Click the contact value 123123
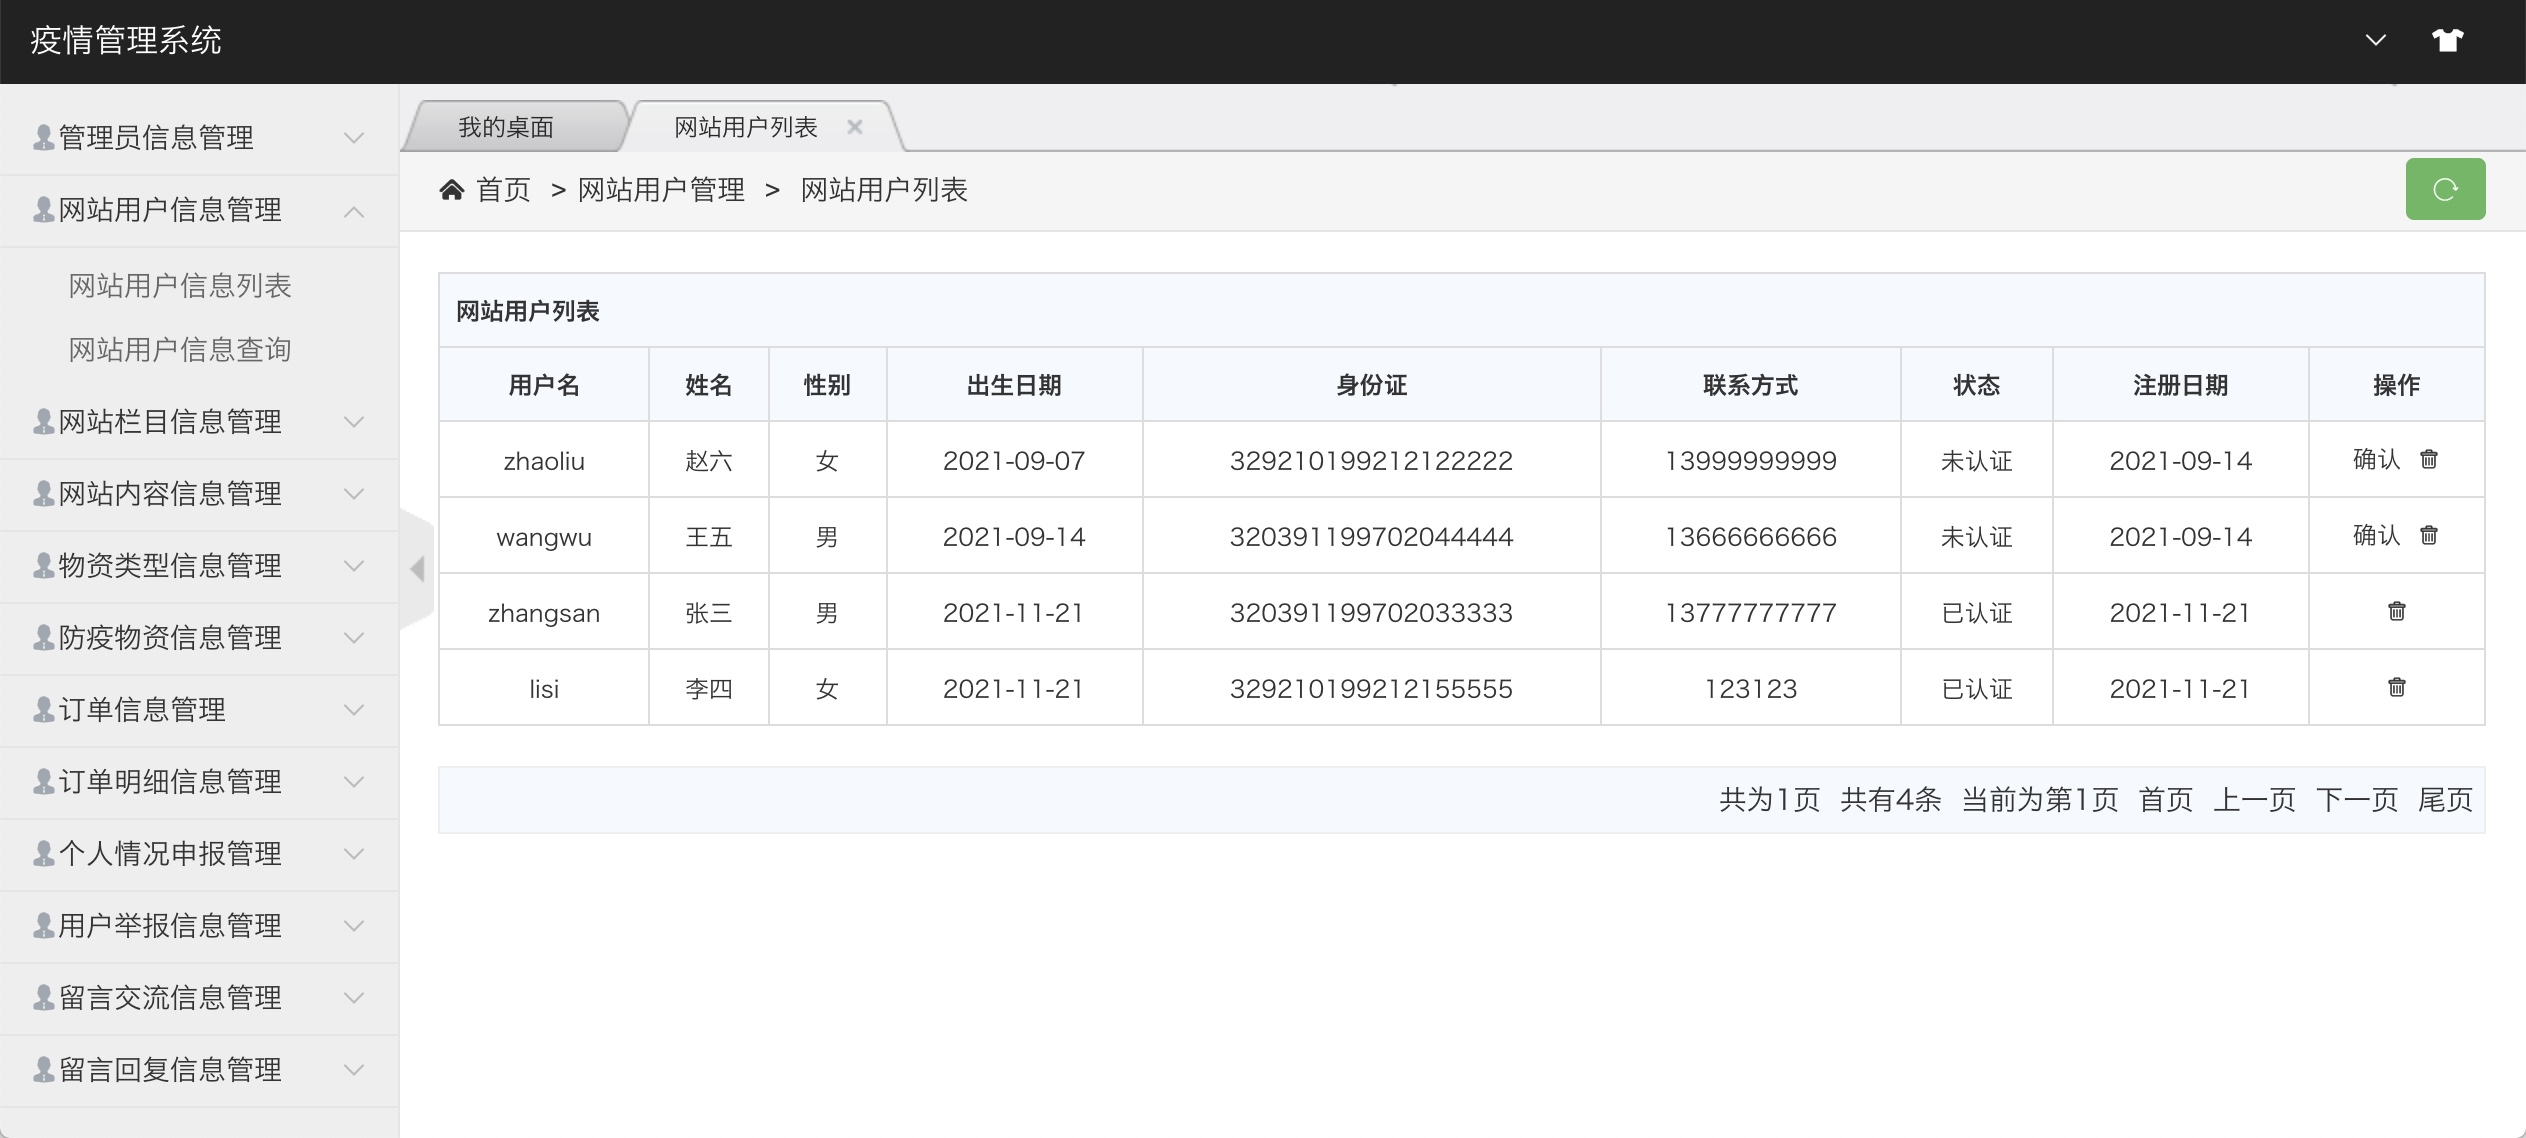 pos(1751,689)
